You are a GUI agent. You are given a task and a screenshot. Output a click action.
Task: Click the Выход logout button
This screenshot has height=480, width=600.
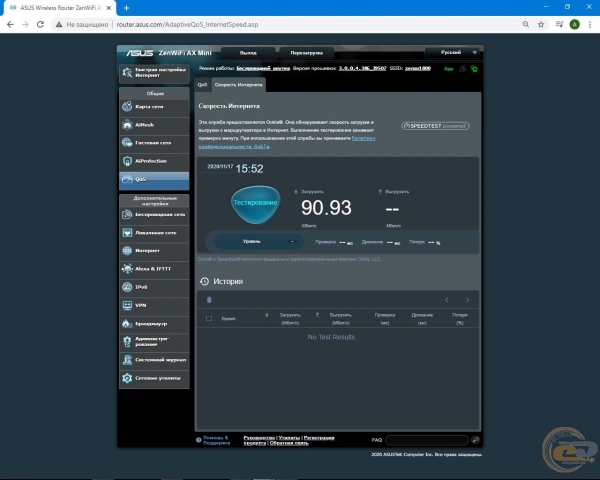pyautogui.click(x=248, y=53)
